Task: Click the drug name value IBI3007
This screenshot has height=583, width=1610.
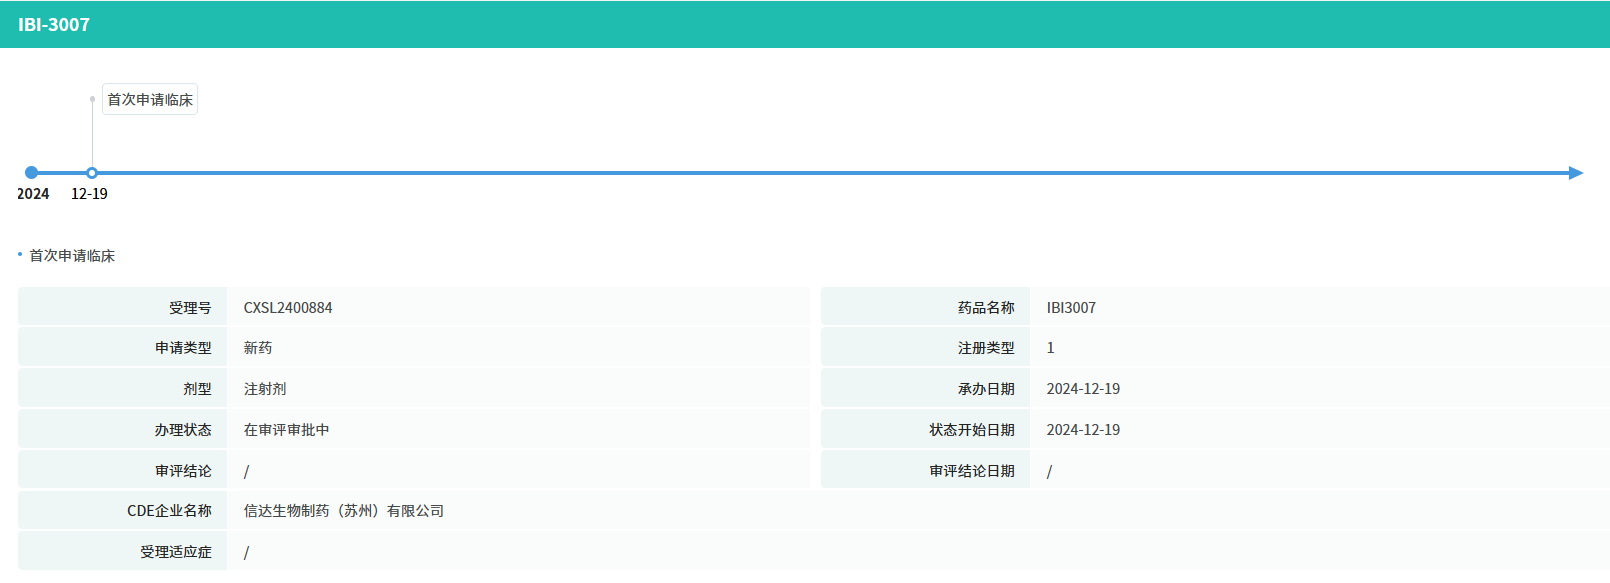Action: tap(1071, 308)
